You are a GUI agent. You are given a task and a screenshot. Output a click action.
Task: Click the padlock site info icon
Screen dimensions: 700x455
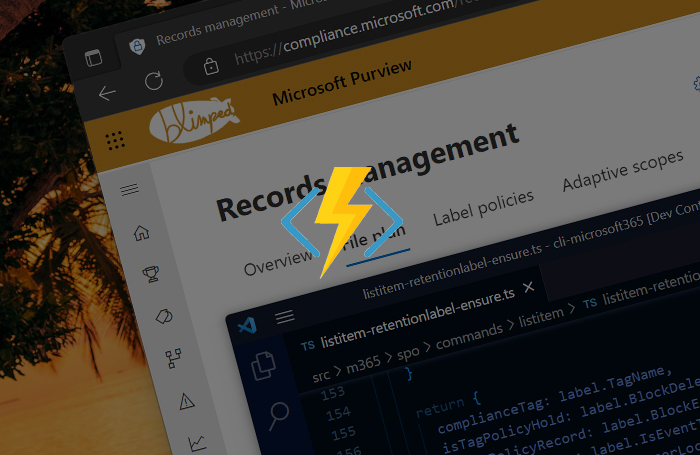point(211,67)
